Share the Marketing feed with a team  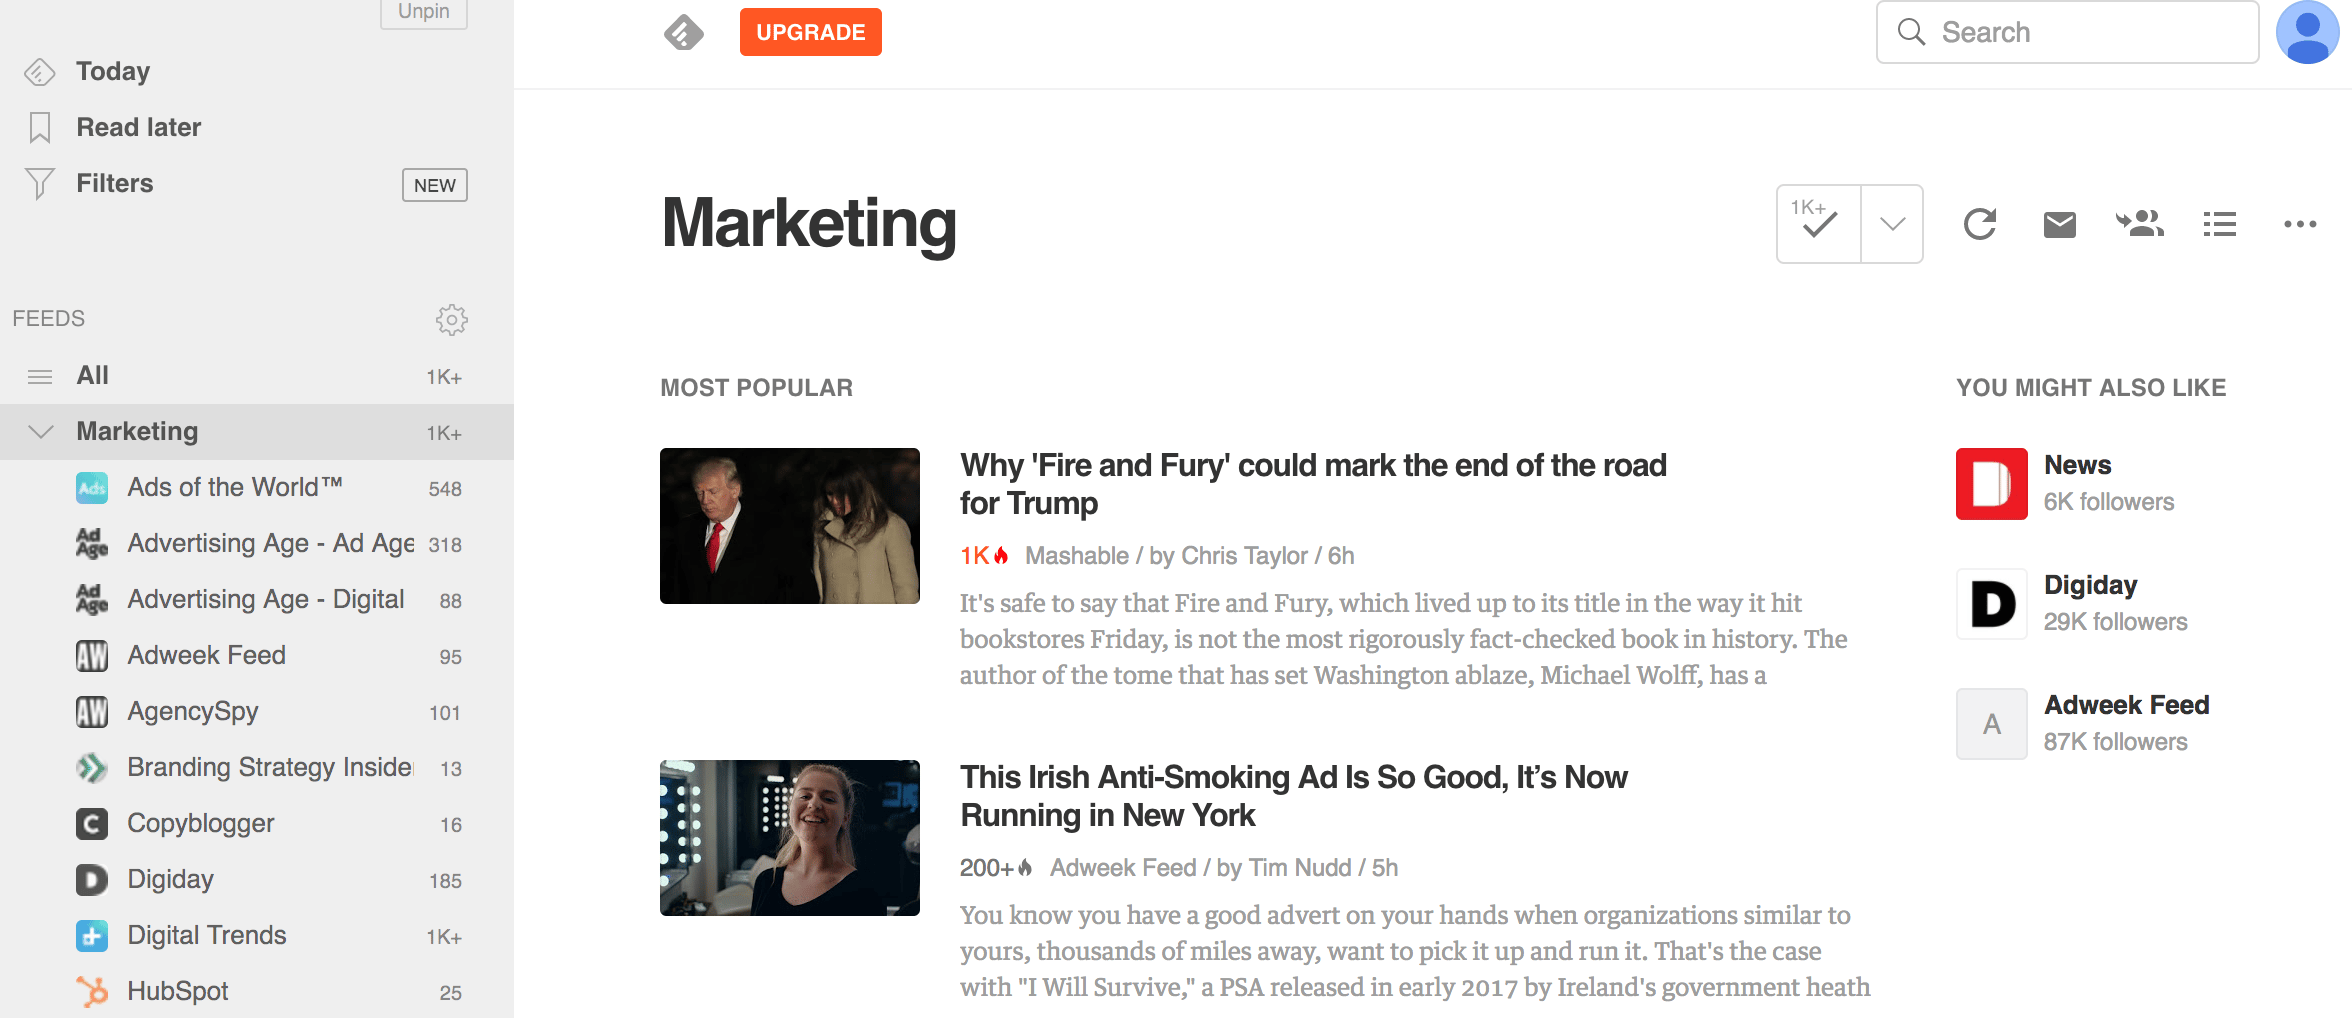[x=2139, y=224]
